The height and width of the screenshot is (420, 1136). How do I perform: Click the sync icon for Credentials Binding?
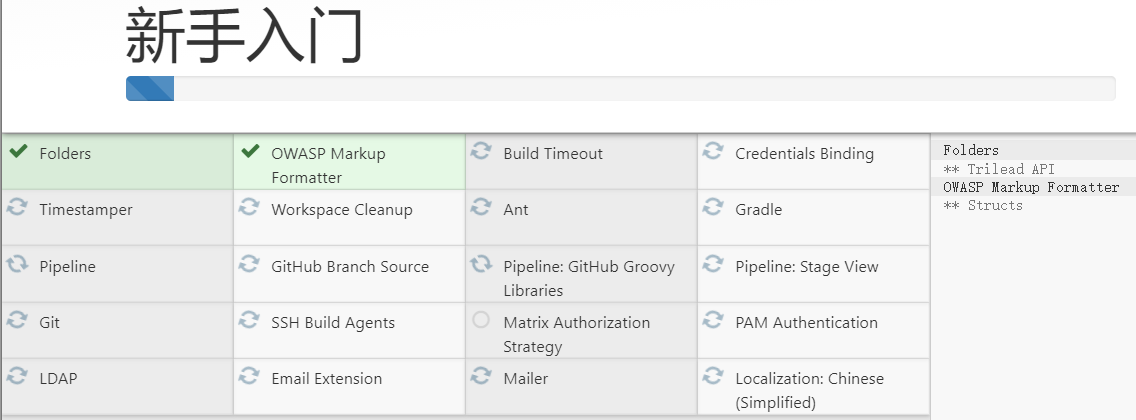point(713,151)
